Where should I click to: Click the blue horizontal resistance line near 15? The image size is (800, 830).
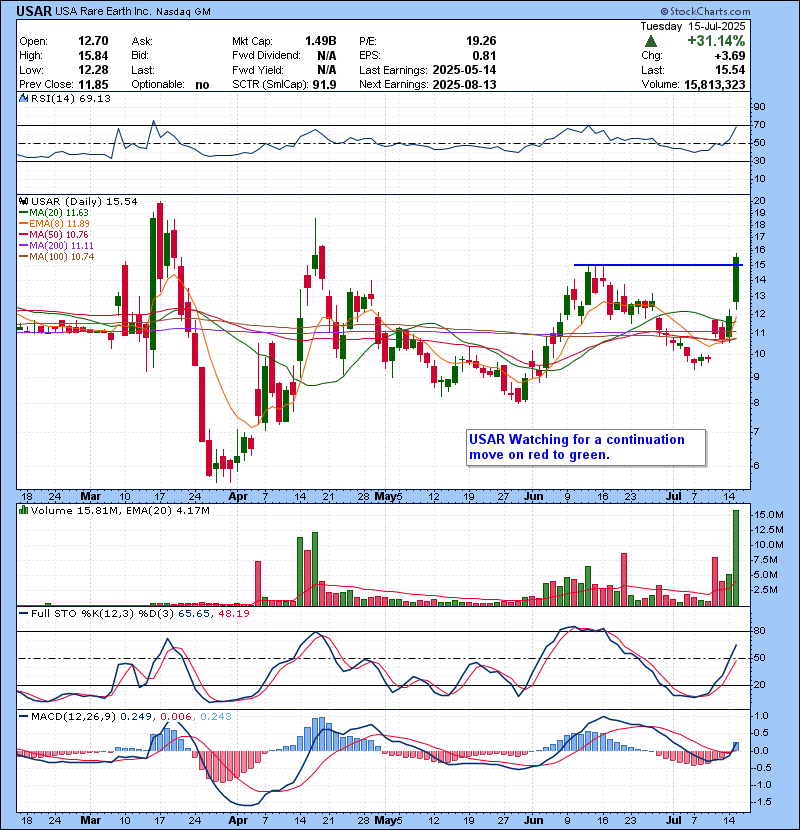pos(658,265)
